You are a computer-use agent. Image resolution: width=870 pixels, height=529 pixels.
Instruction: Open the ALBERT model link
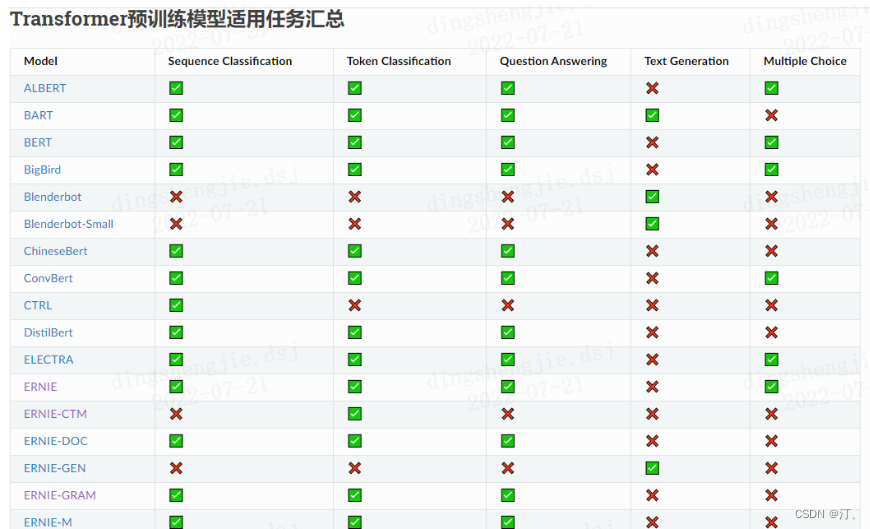tap(44, 88)
